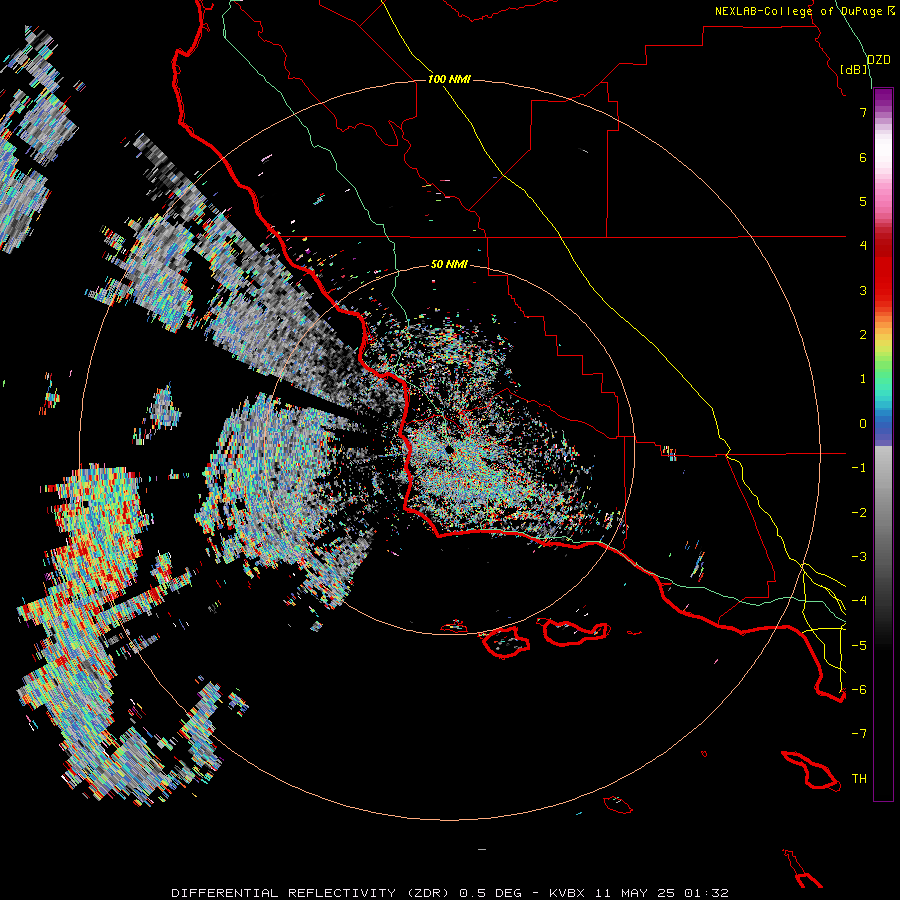Click the 1 tick label on scale

[863, 379]
